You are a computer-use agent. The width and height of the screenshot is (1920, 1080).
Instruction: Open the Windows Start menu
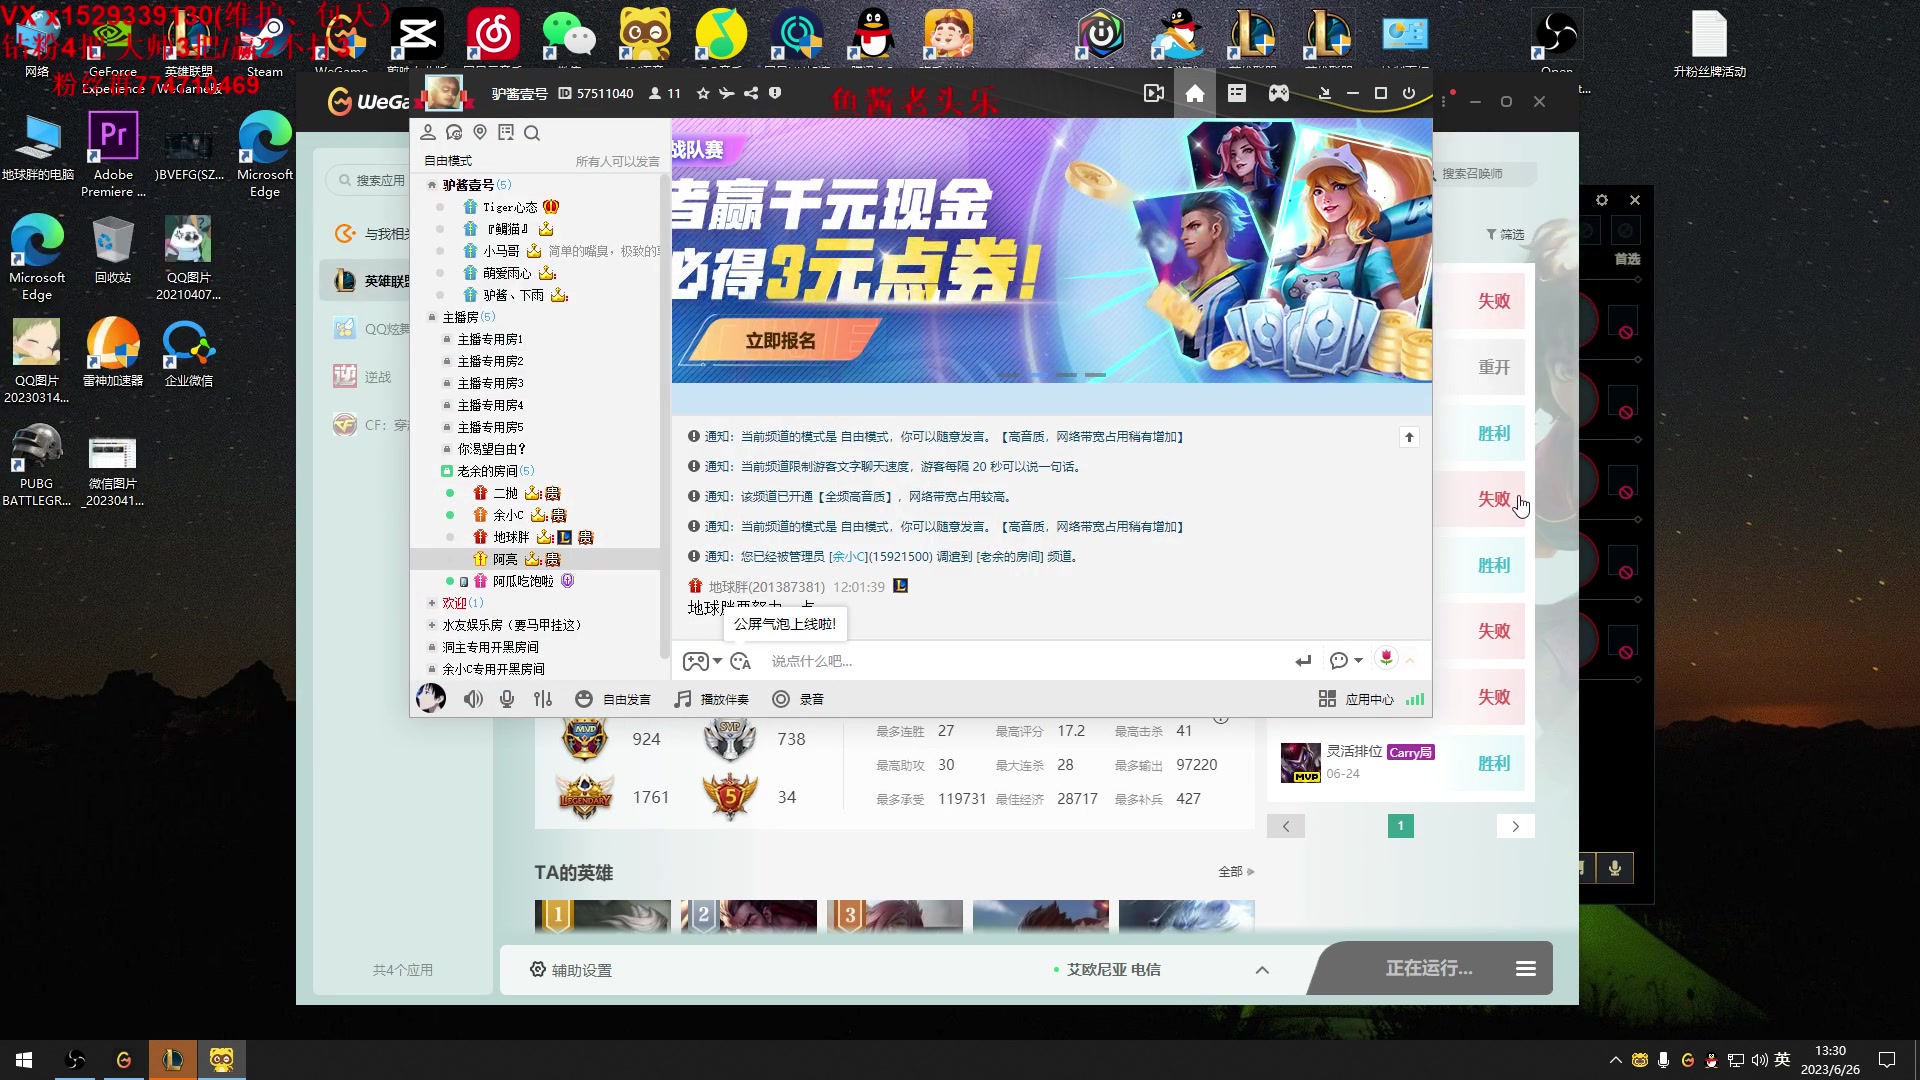[x=24, y=1060]
